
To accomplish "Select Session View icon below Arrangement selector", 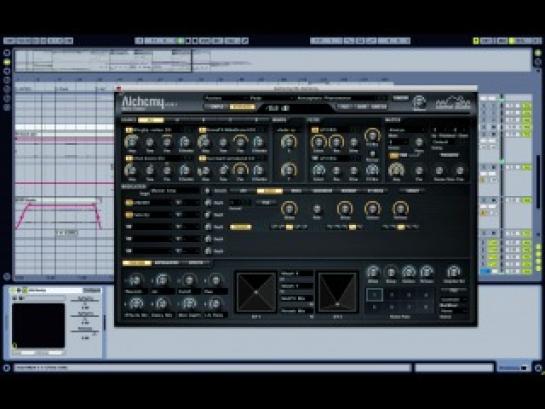I will pos(538,62).
